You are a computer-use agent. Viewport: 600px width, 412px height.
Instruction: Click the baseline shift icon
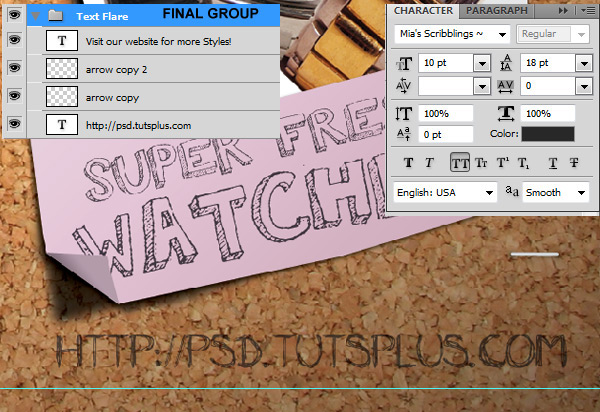404,134
